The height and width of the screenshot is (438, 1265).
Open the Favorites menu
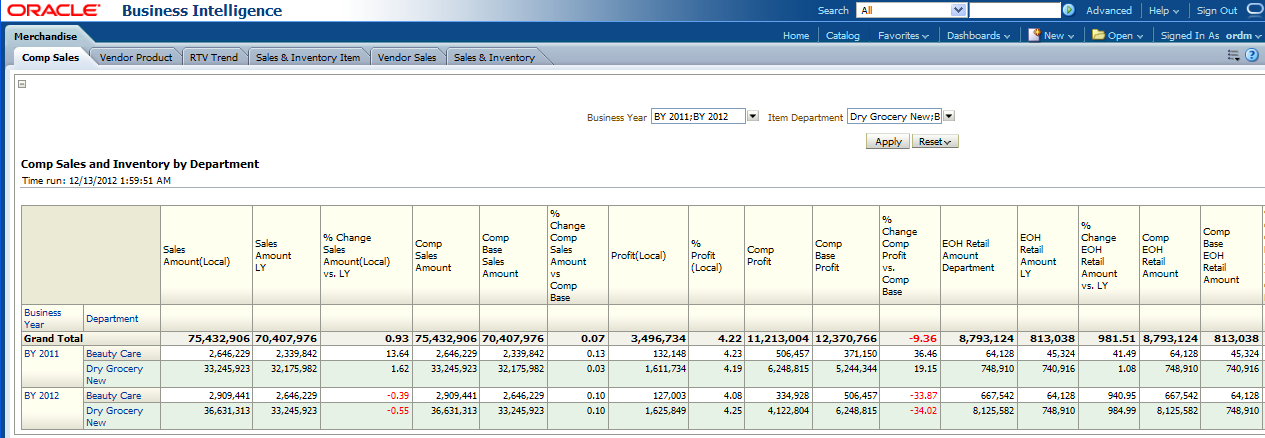[x=903, y=35]
